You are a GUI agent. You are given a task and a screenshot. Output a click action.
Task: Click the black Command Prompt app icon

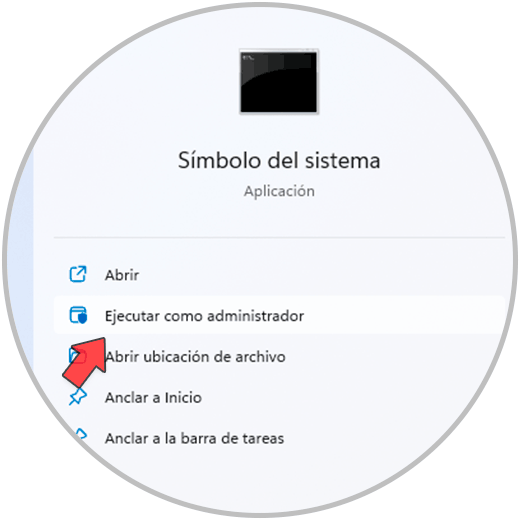279,82
